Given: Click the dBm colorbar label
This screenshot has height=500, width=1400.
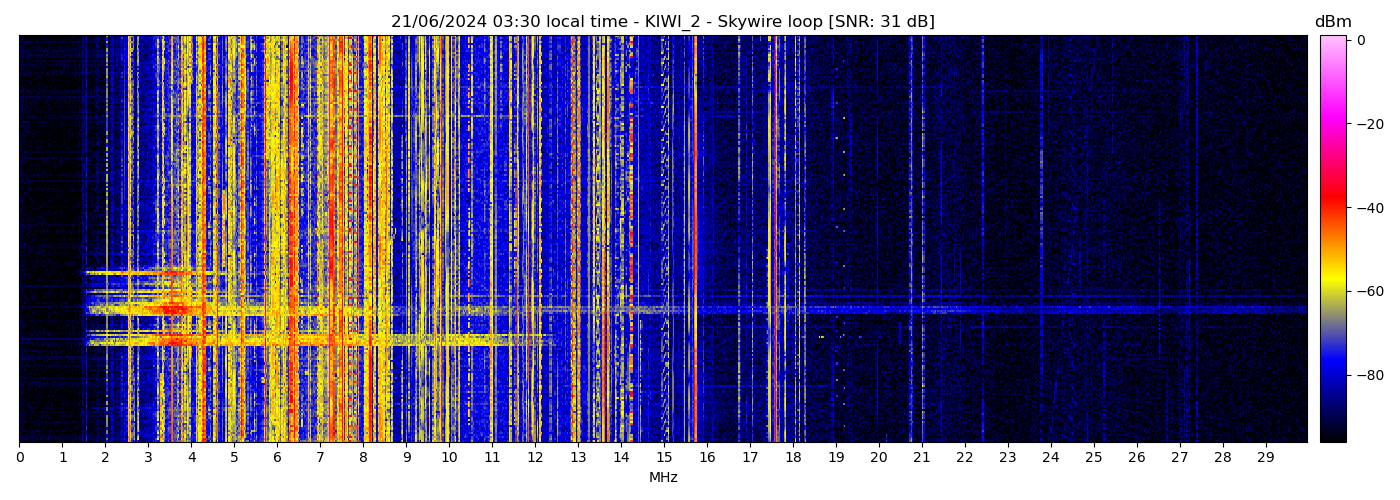Looking at the screenshot, I should pos(1332,22).
